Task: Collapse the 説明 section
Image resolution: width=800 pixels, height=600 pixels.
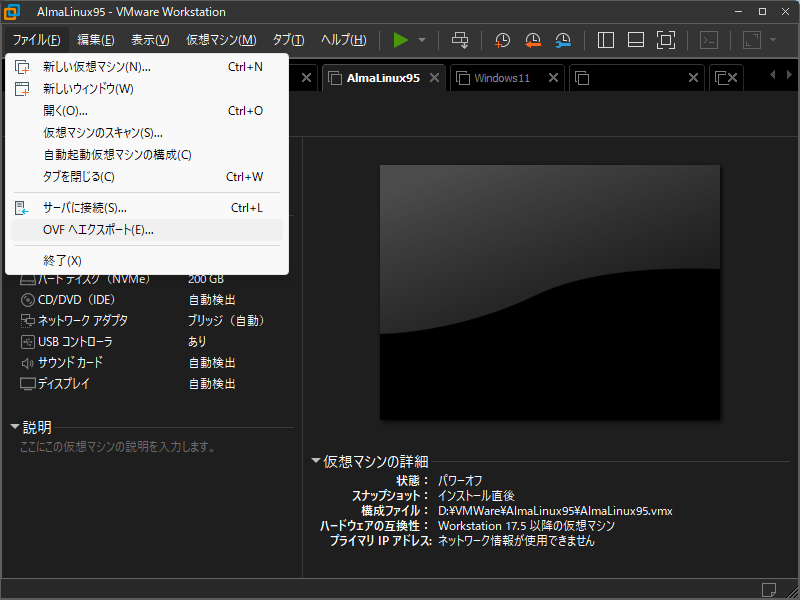Action: (14, 427)
